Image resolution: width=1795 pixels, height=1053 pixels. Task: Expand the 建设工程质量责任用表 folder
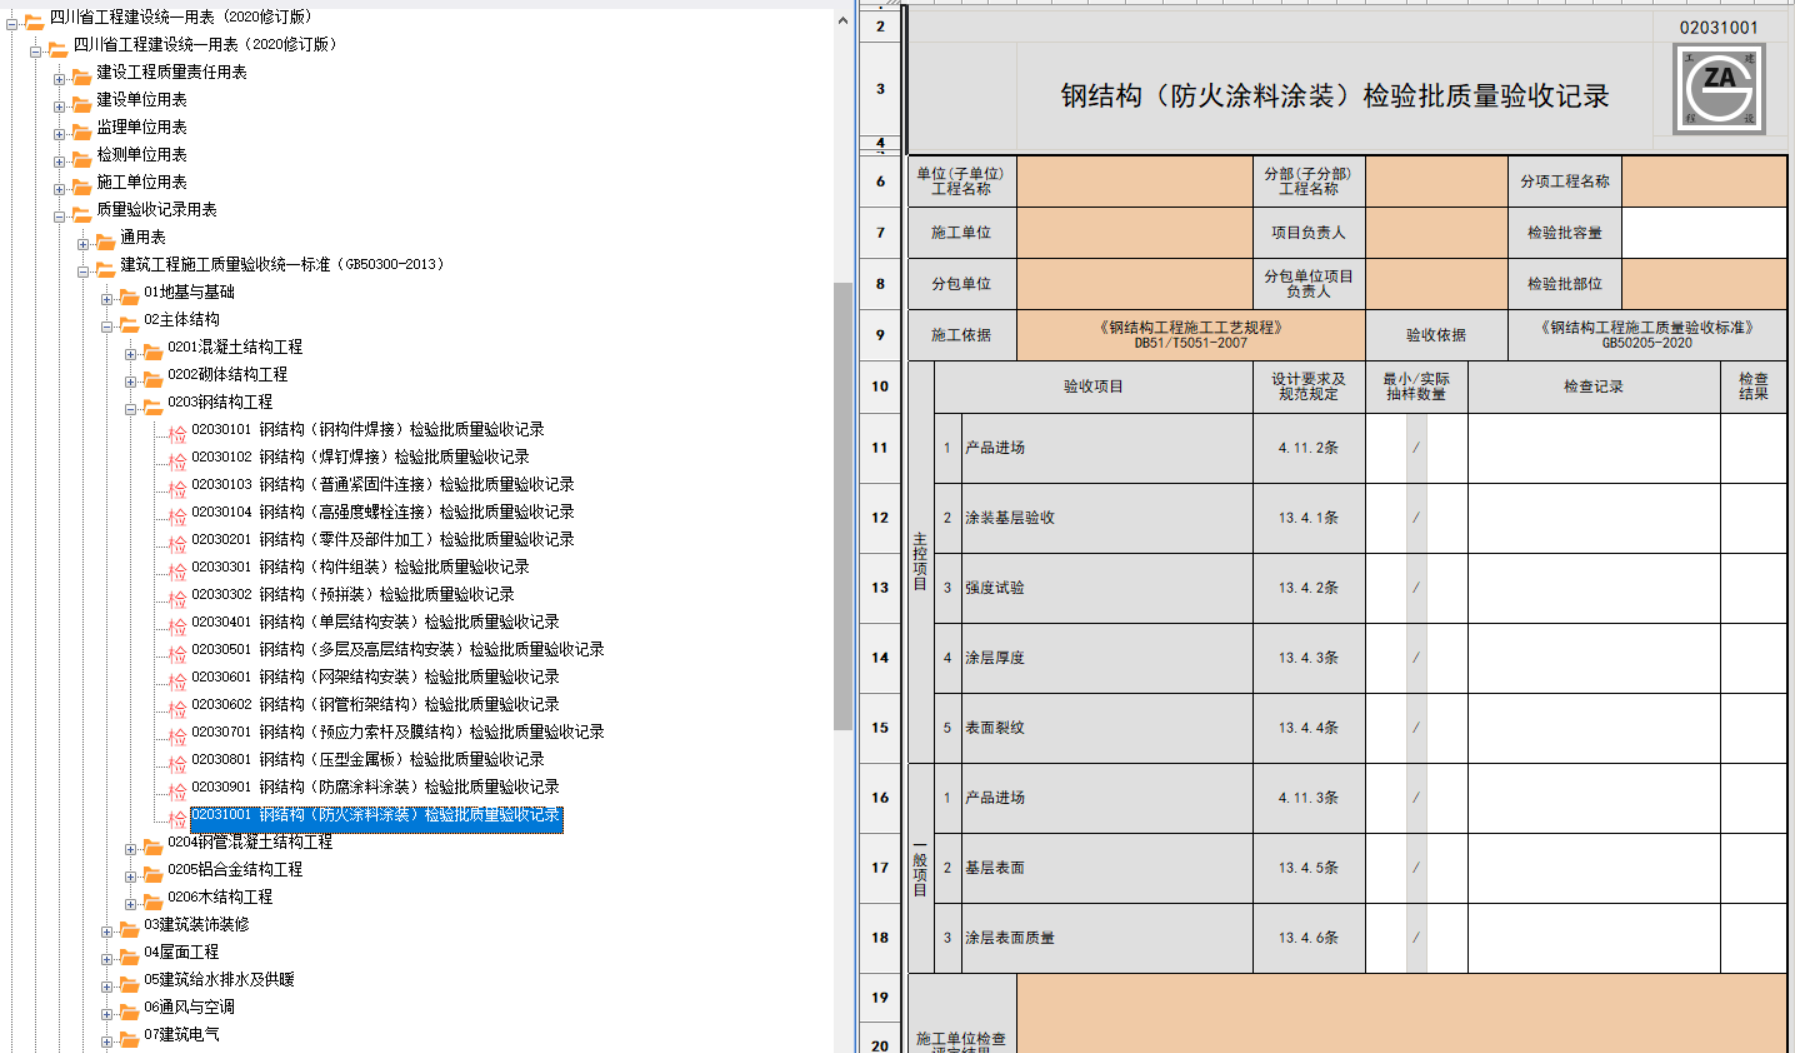[x=59, y=78]
